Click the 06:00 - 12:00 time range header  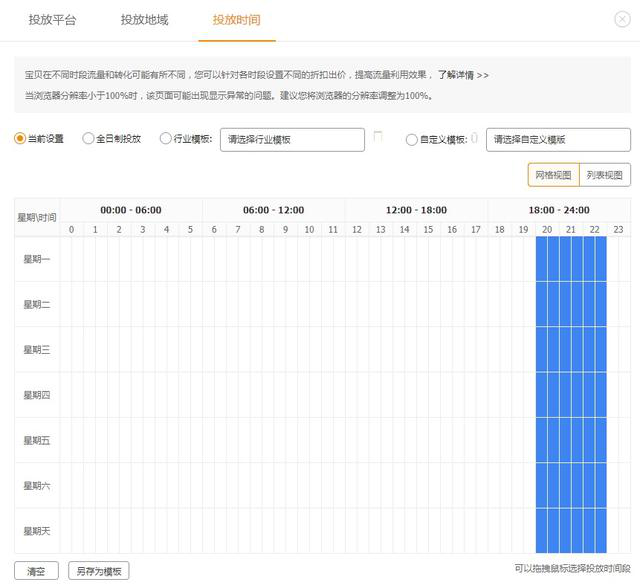[x=273, y=210]
